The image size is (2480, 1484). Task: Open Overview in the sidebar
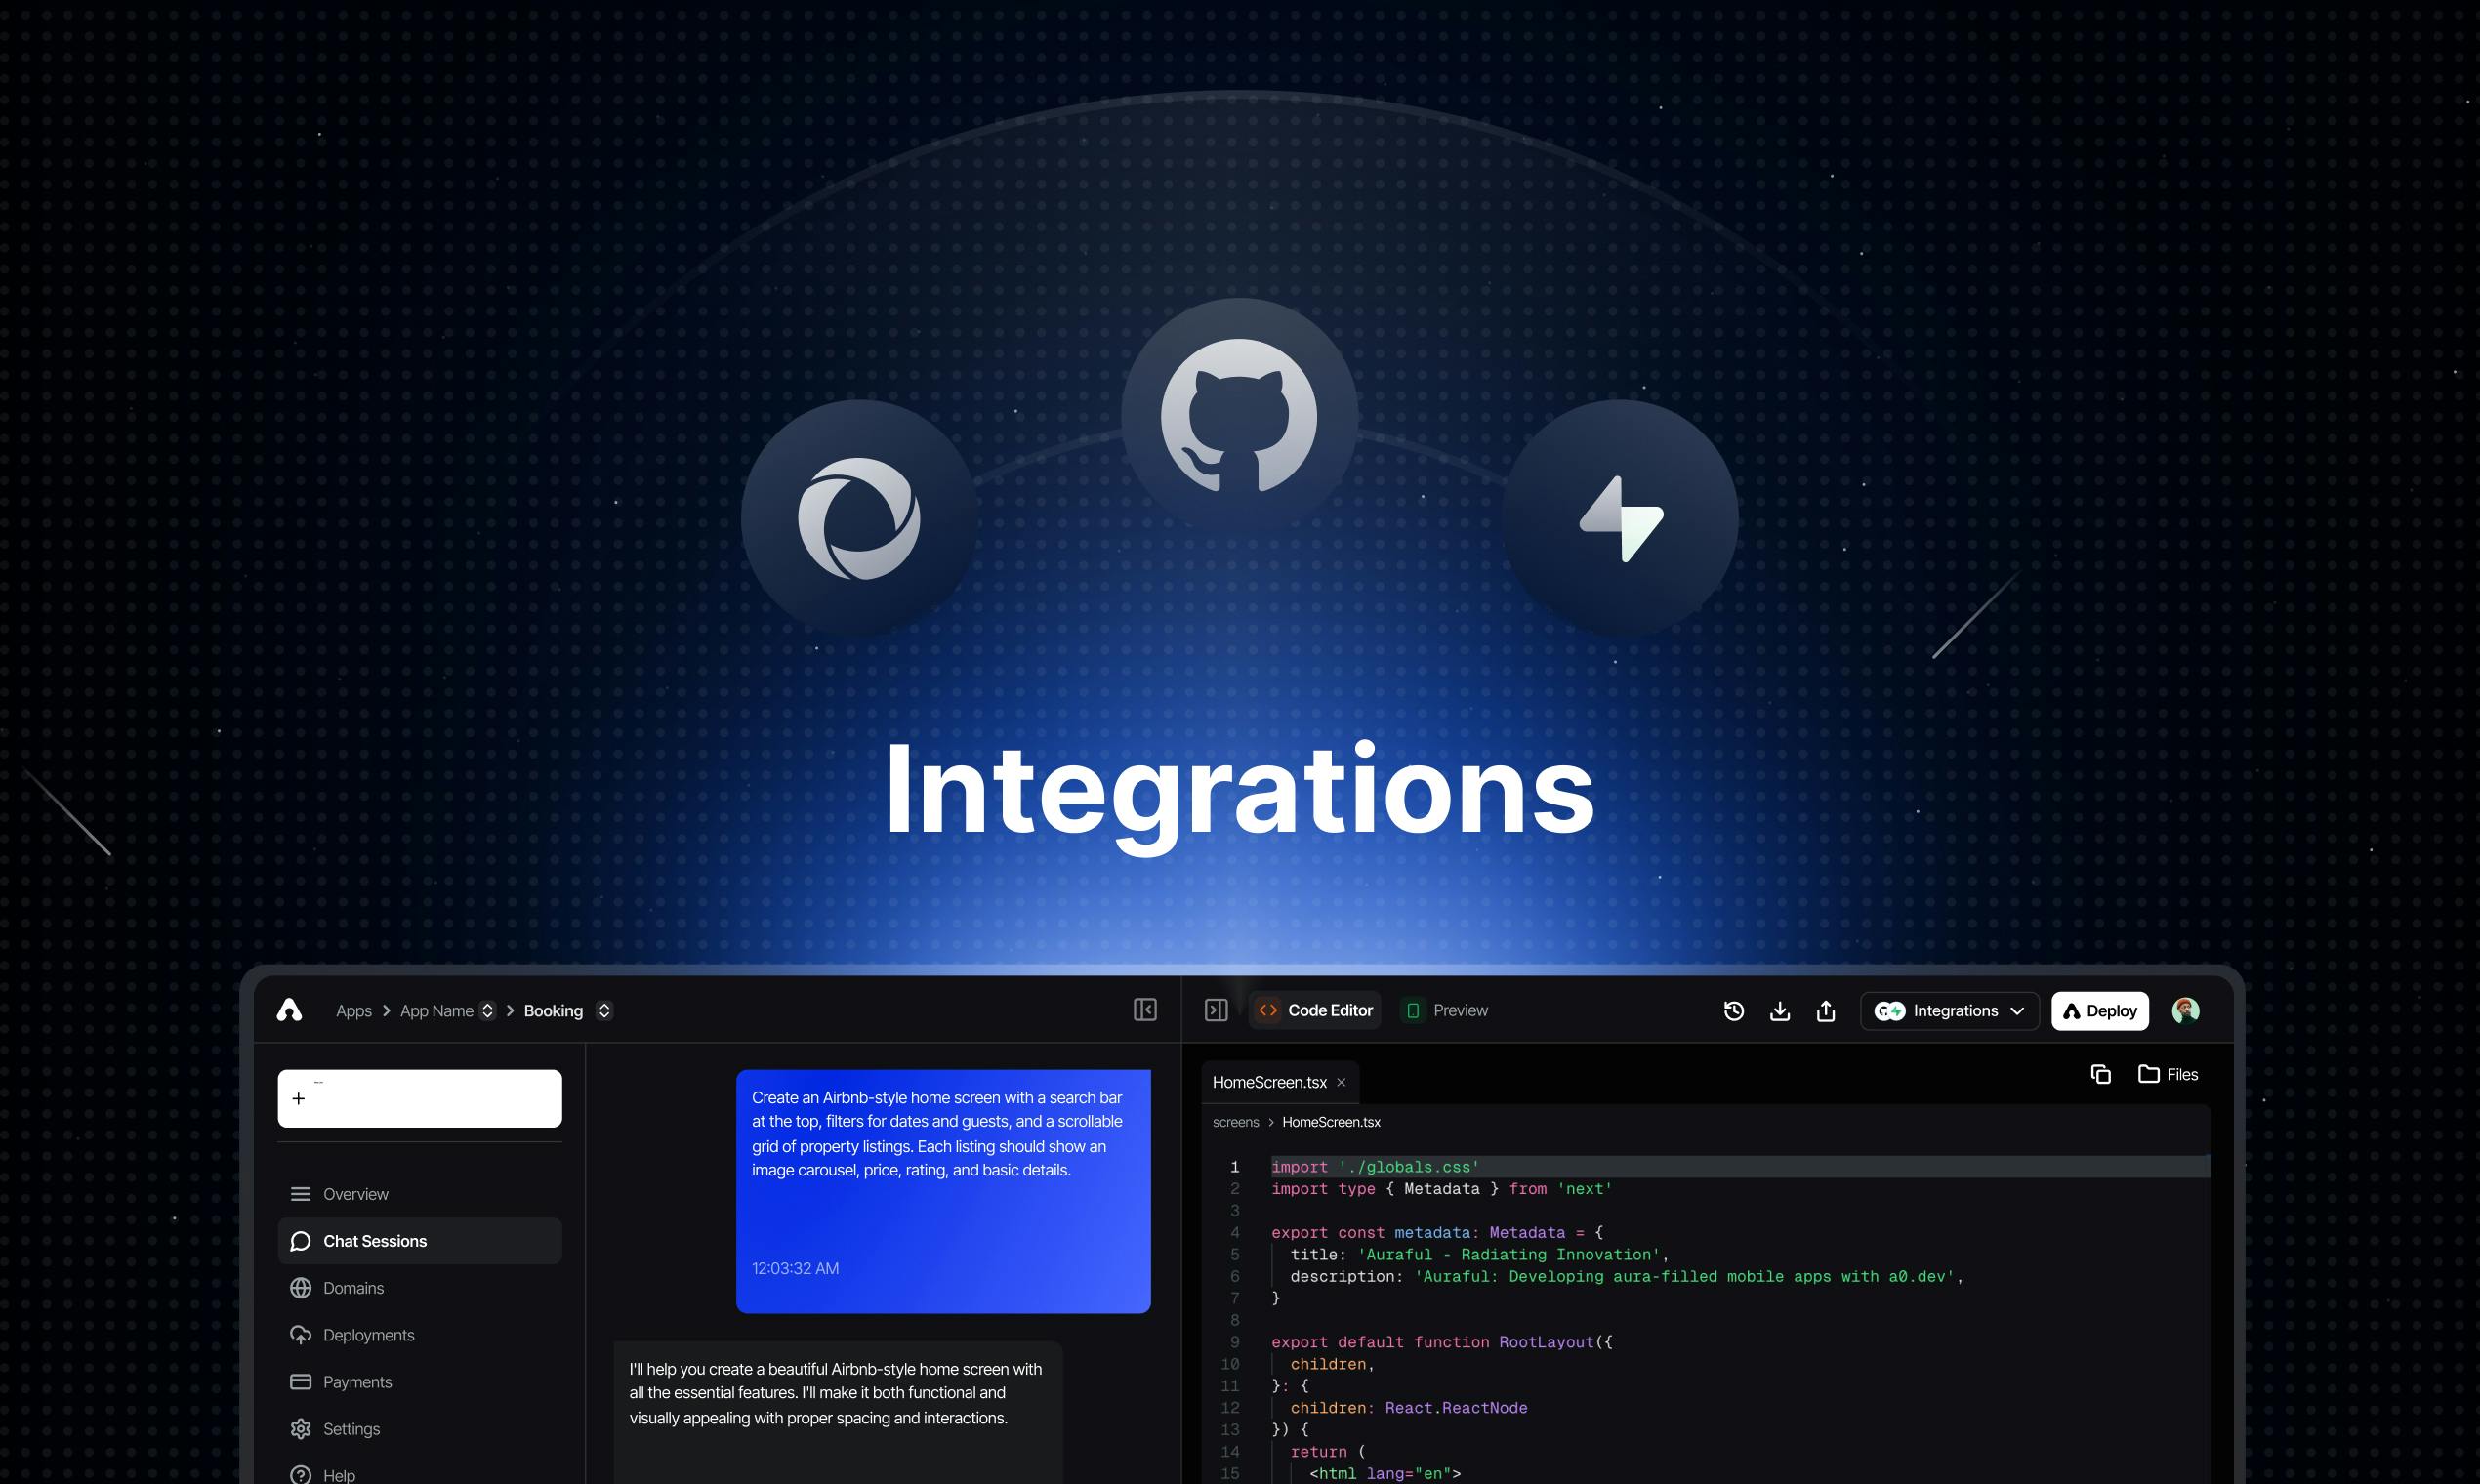coord(420,1194)
